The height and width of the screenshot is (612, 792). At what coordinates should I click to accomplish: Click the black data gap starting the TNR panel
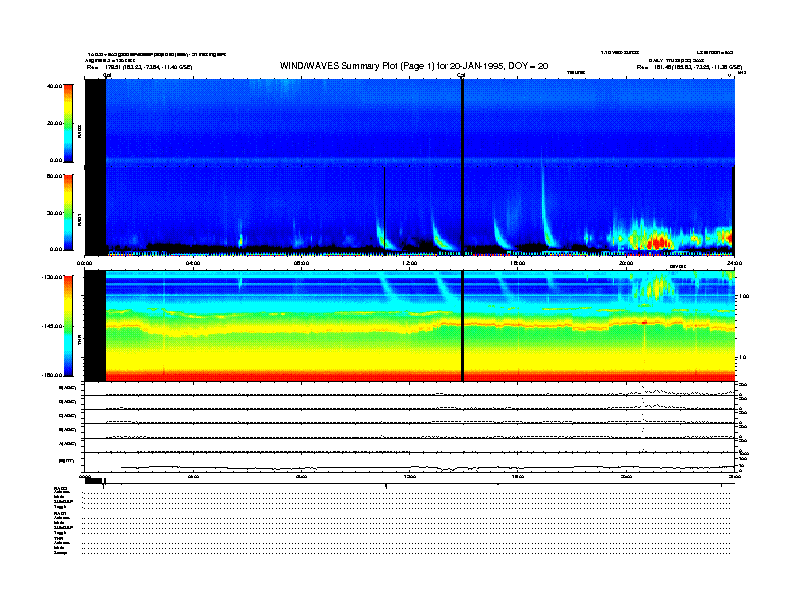click(95, 326)
